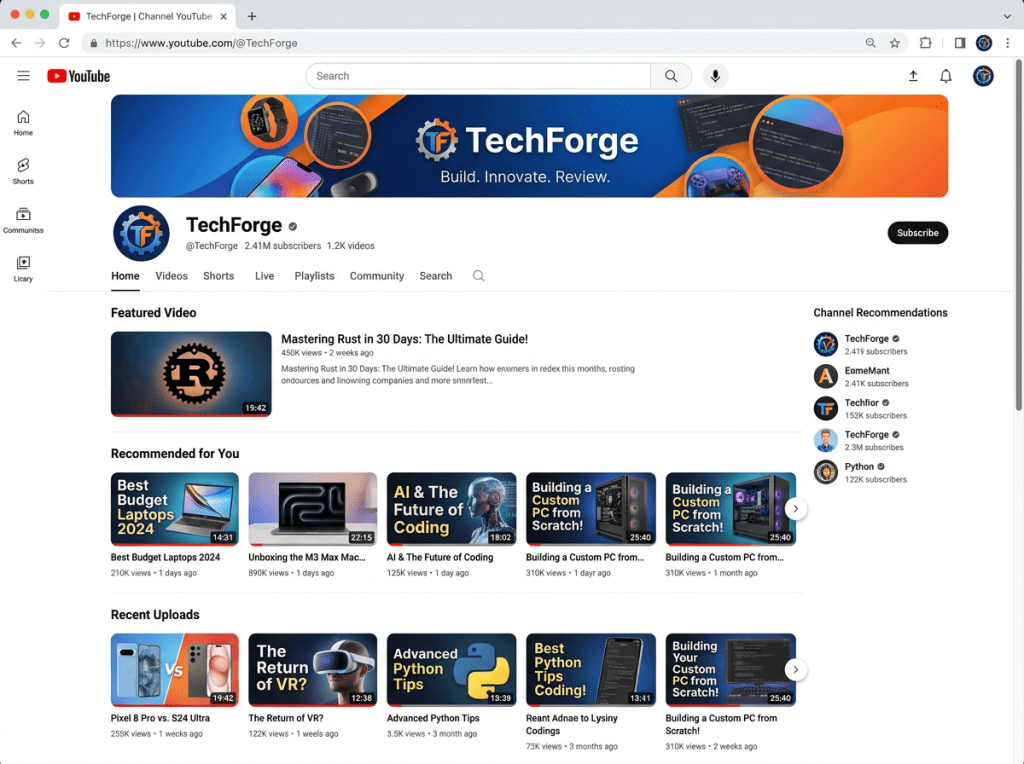Open Best Python Tips Coding thumbnail
This screenshot has height=764, width=1024.
coord(591,669)
